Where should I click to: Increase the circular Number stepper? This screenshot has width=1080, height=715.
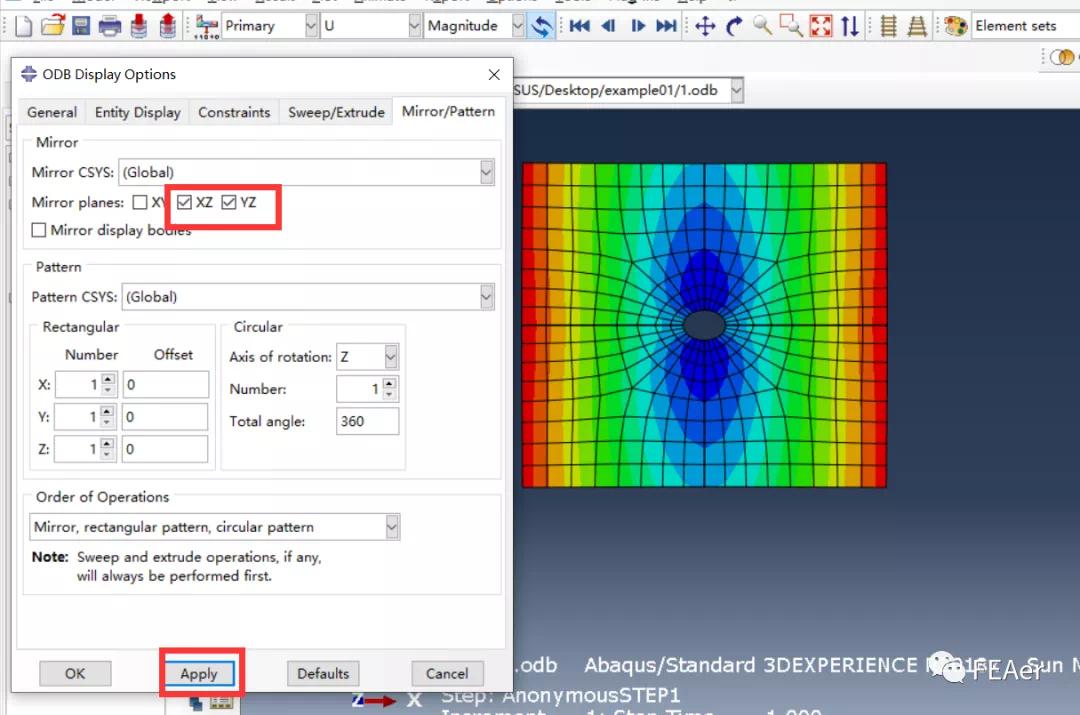(389, 384)
